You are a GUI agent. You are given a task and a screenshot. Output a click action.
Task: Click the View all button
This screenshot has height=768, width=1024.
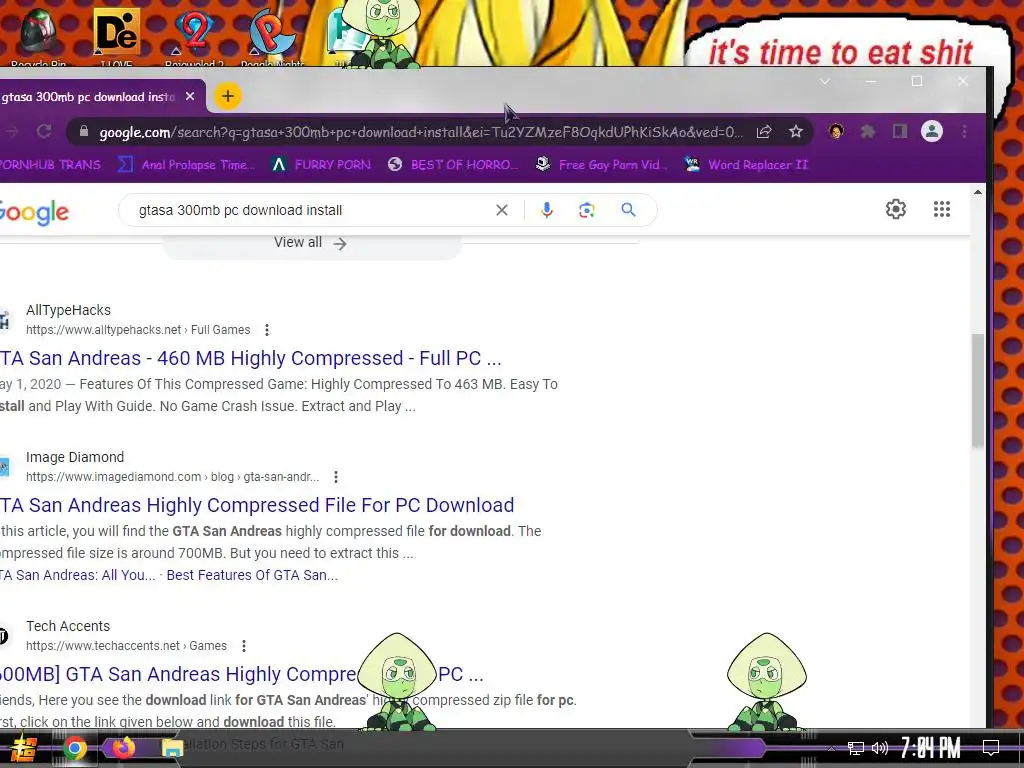(x=311, y=243)
